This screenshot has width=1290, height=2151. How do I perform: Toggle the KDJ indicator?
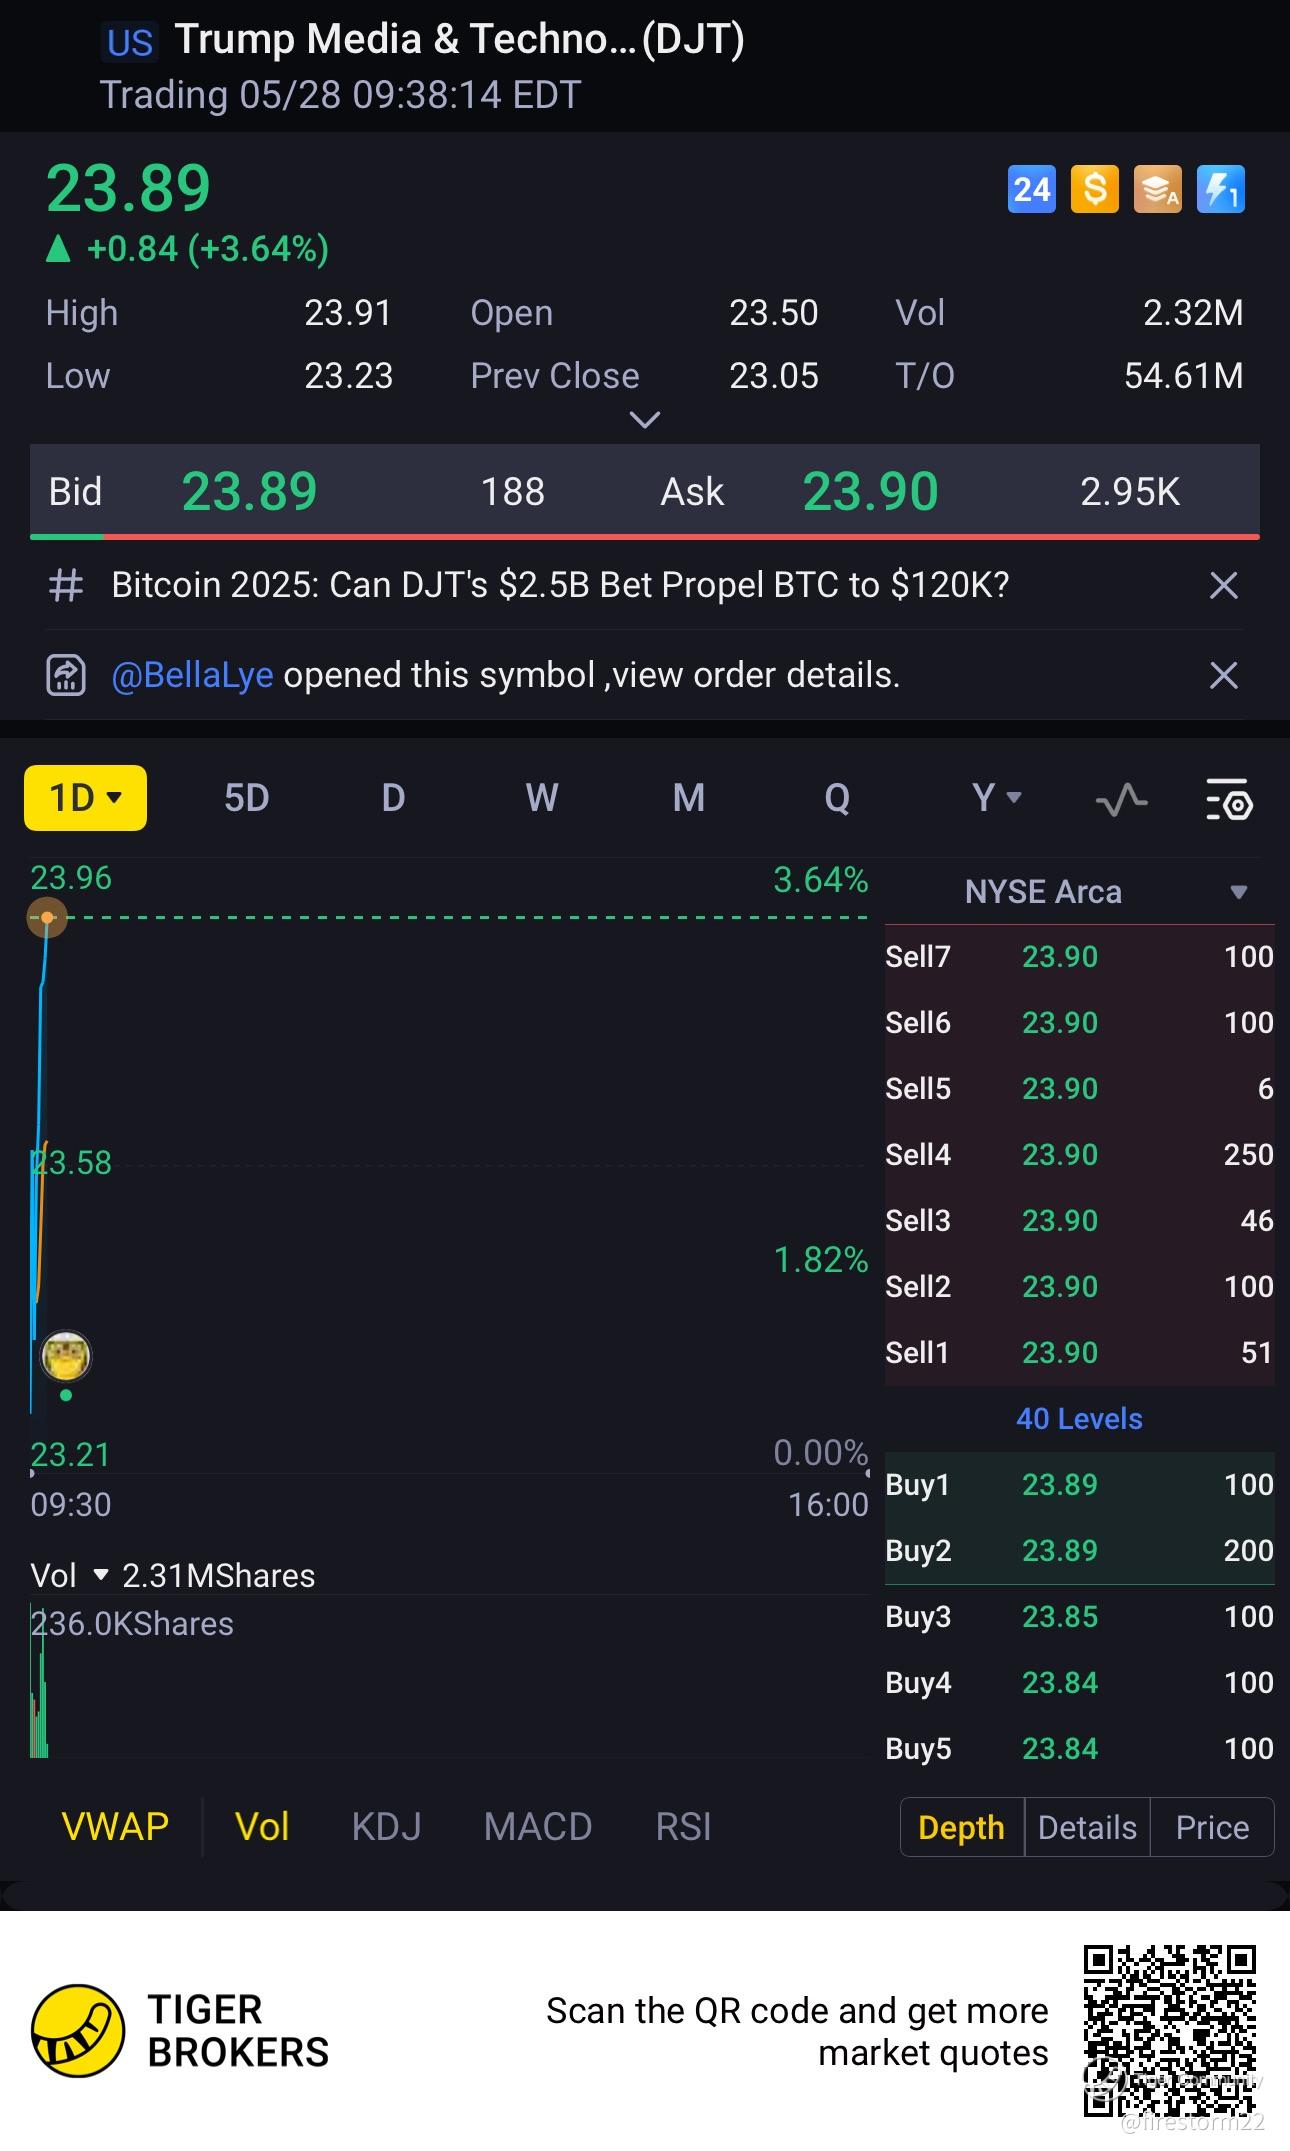click(x=386, y=1827)
